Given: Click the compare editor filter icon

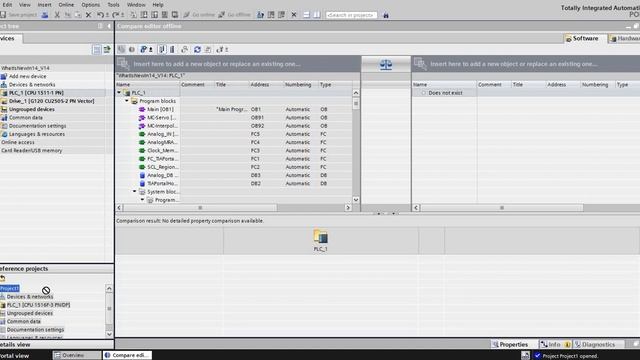Looking at the screenshot, I should pos(144,49).
